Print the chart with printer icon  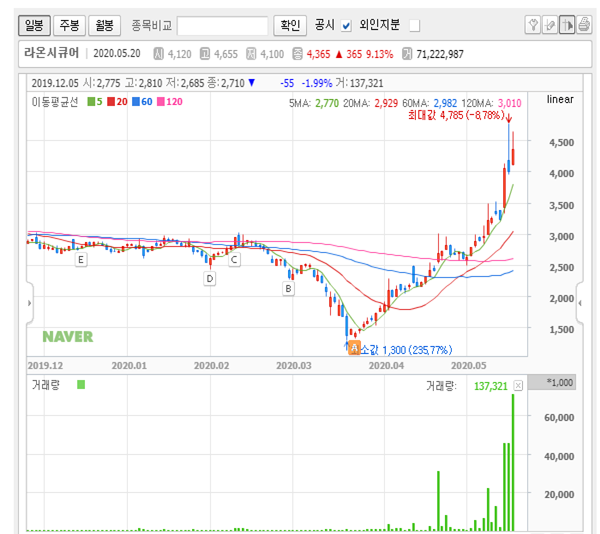[x=584, y=25]
